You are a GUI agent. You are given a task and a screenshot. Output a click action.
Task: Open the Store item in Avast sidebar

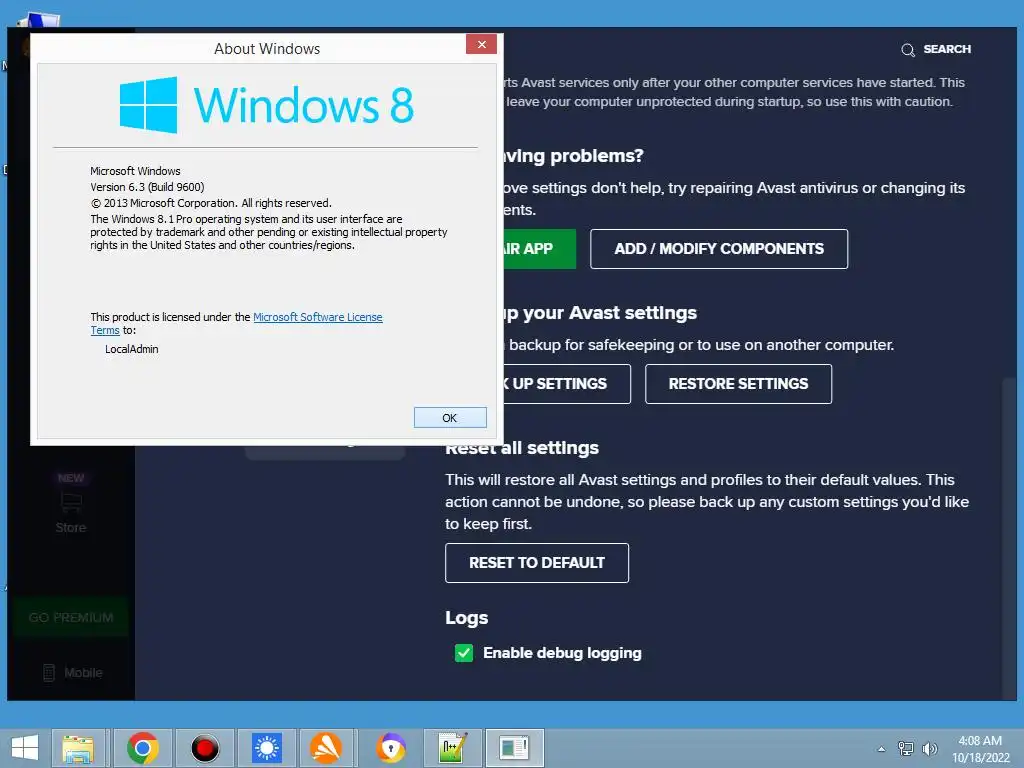coord(71,503)
